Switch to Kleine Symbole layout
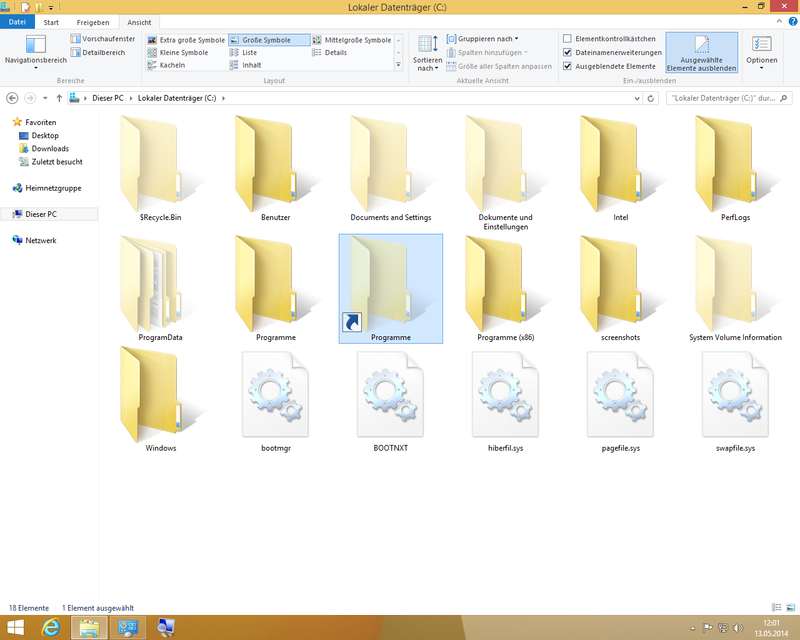The height and width of the screenshot is (640, 800). [x=178, y=53]
